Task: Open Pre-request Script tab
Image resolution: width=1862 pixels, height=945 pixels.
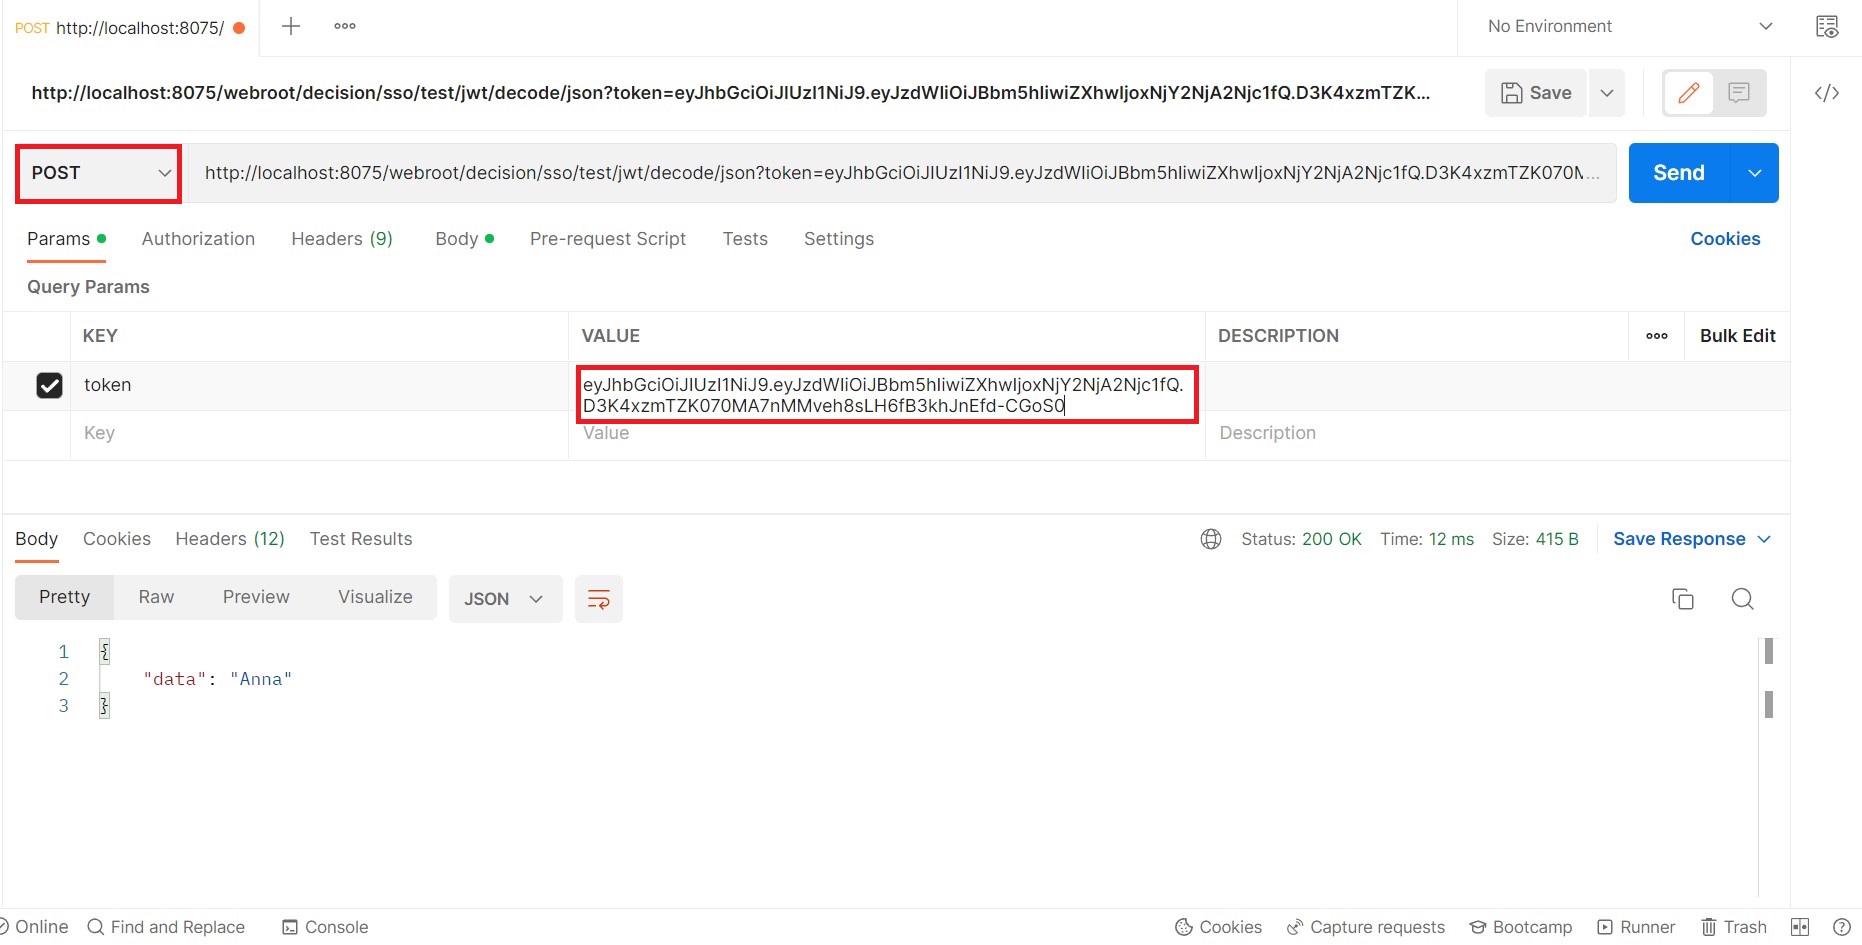Action: 608,239
